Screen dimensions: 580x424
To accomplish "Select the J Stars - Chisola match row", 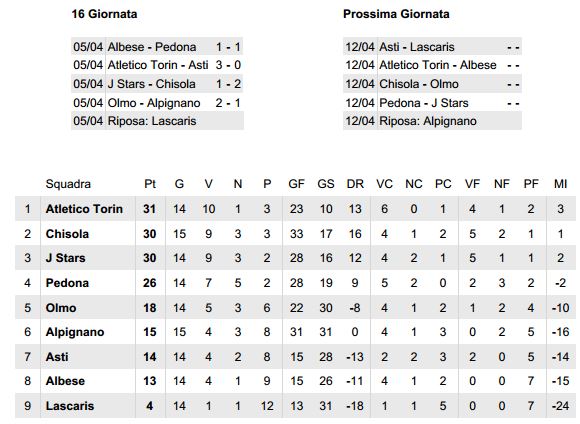I will 157,84.
